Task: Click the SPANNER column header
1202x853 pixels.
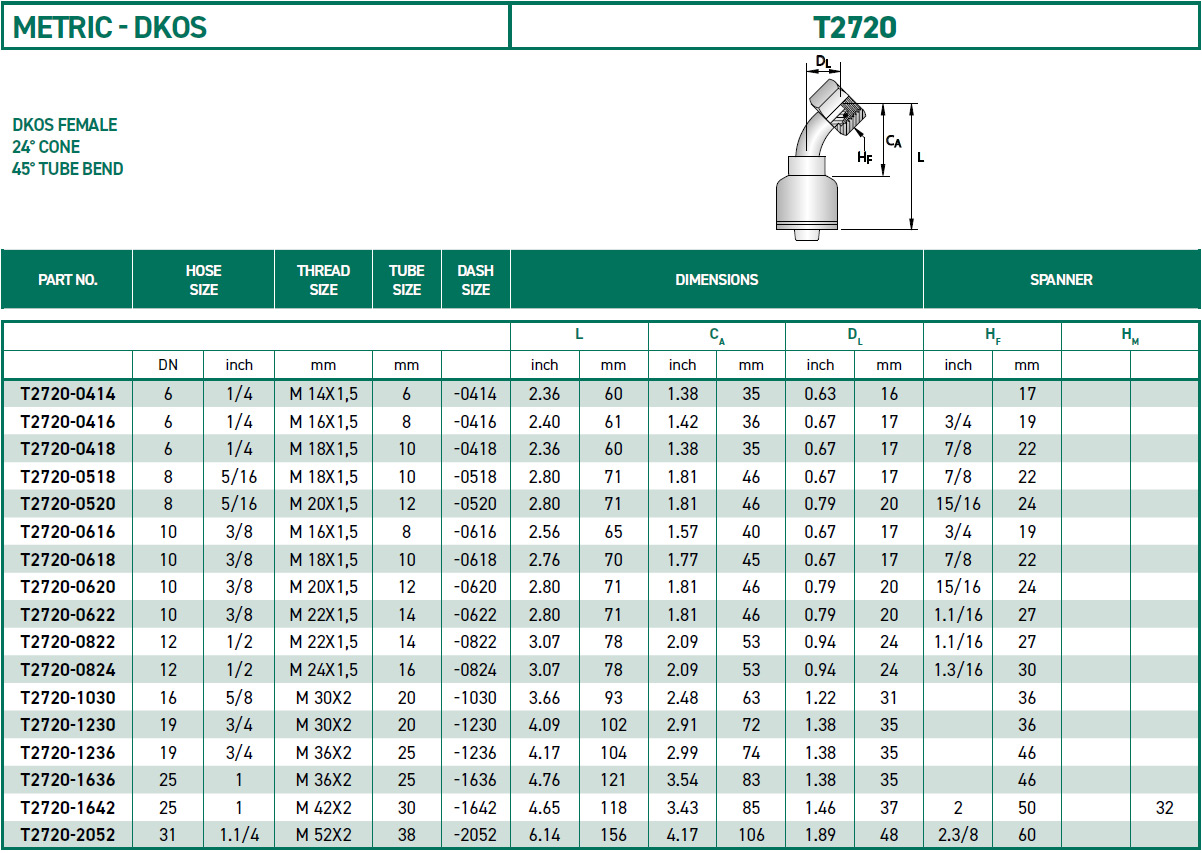Action: (x=1061, y=280)
